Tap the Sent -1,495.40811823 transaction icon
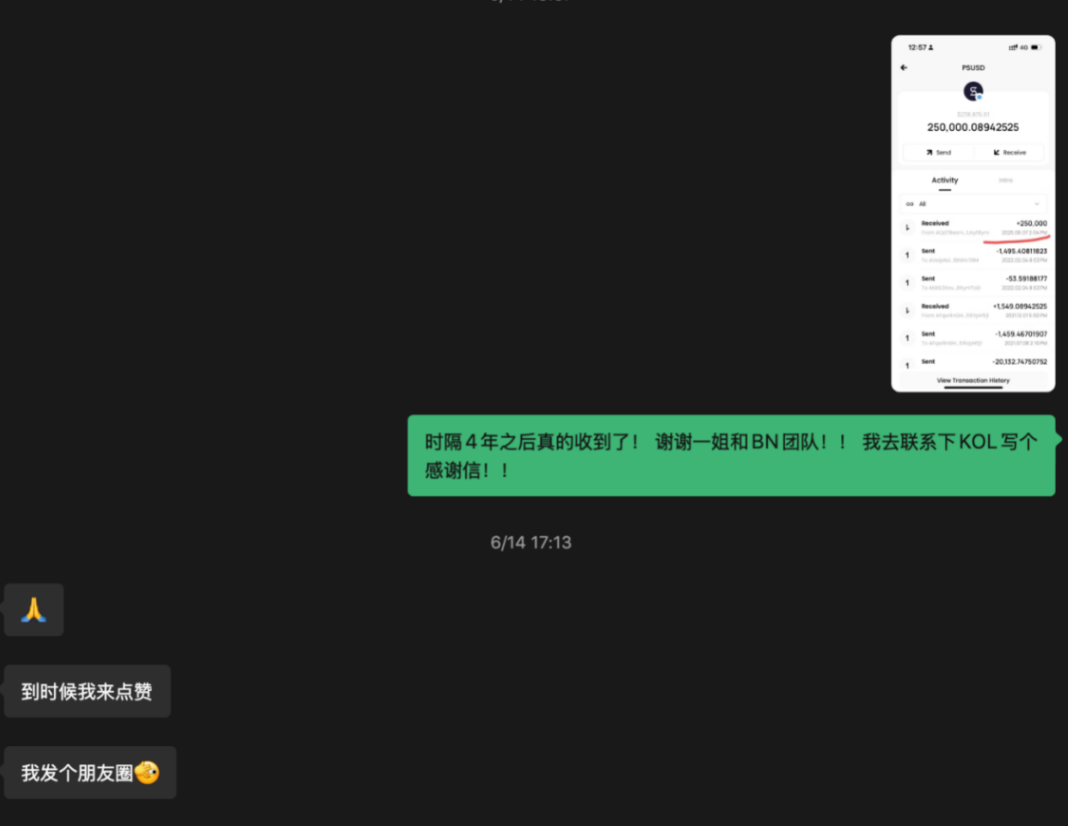1068x826 pixels. 907,255
